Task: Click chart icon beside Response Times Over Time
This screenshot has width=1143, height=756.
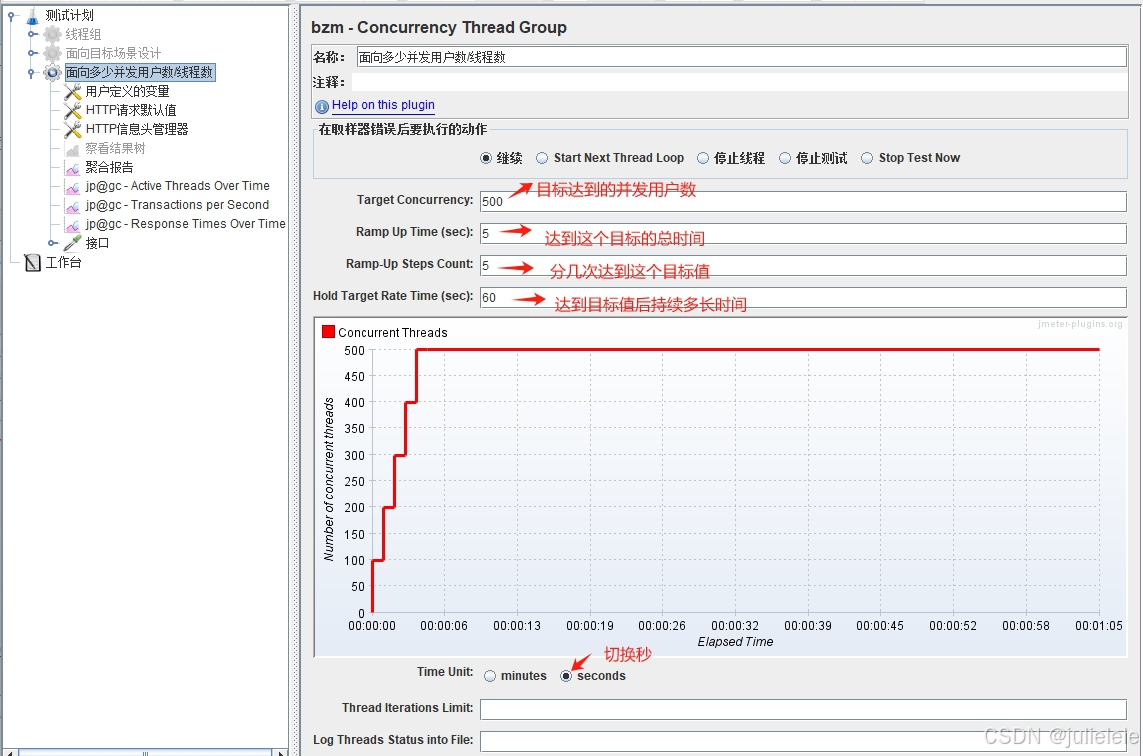Action: point(72,225)
